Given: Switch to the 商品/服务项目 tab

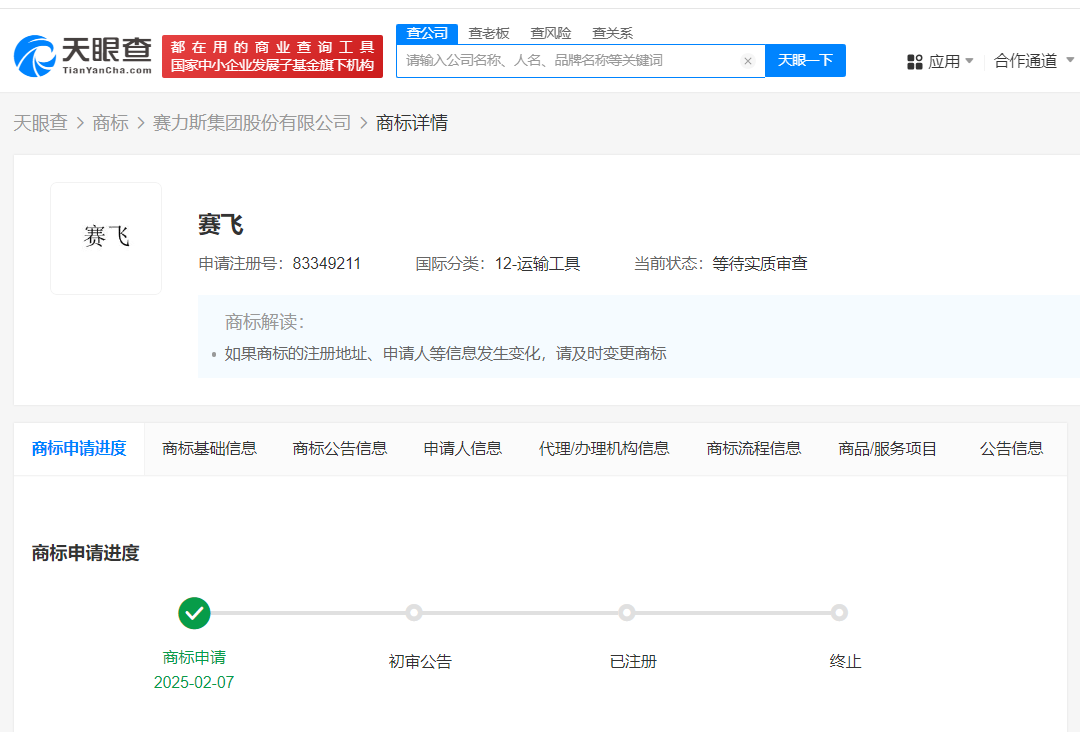Looking at the screenshot, I should 887,448.
